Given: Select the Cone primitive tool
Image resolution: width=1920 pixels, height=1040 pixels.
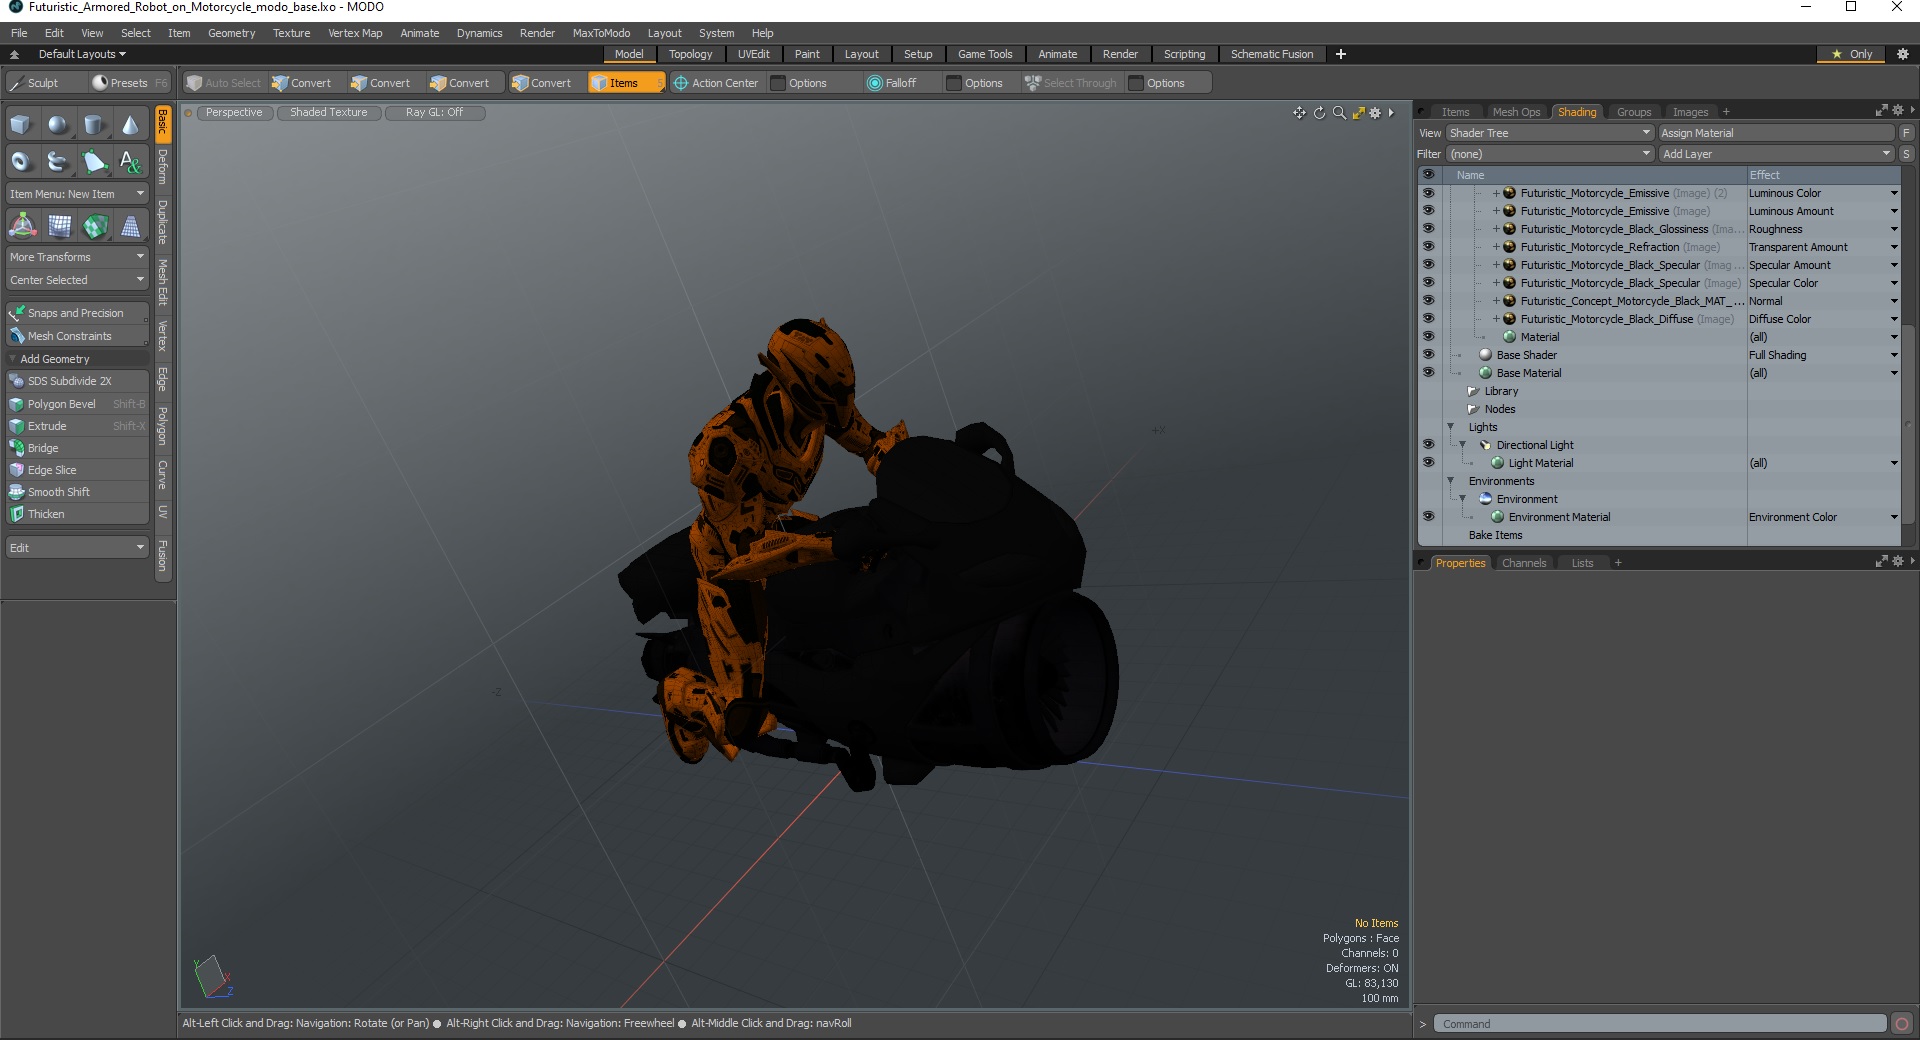Looking at the screenshot, I should click(130, 125).
